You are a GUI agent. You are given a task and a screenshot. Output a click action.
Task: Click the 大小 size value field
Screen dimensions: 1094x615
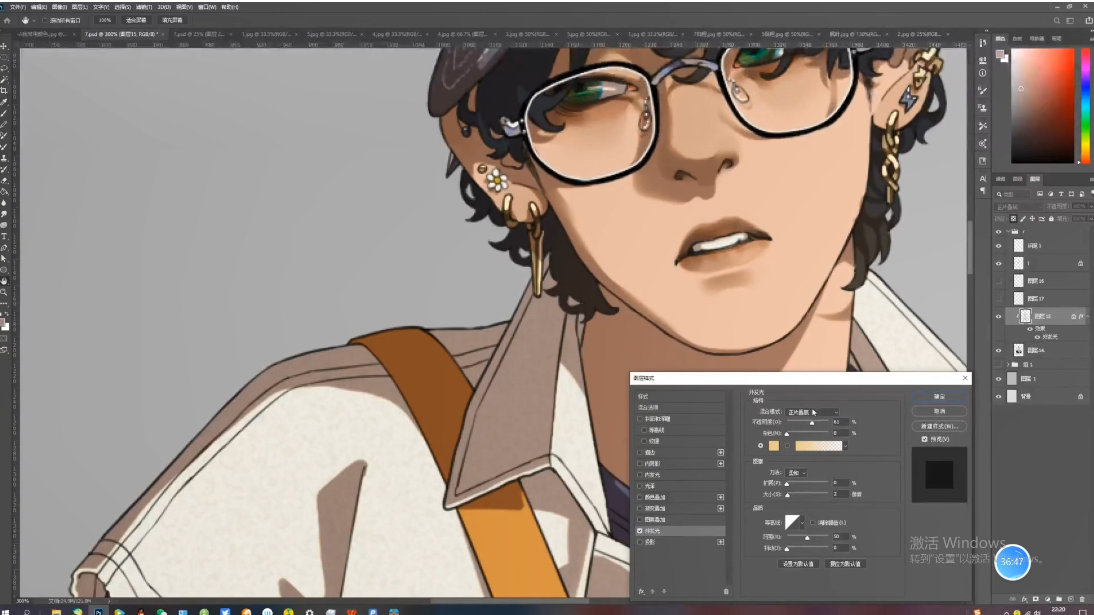[840, 494]
